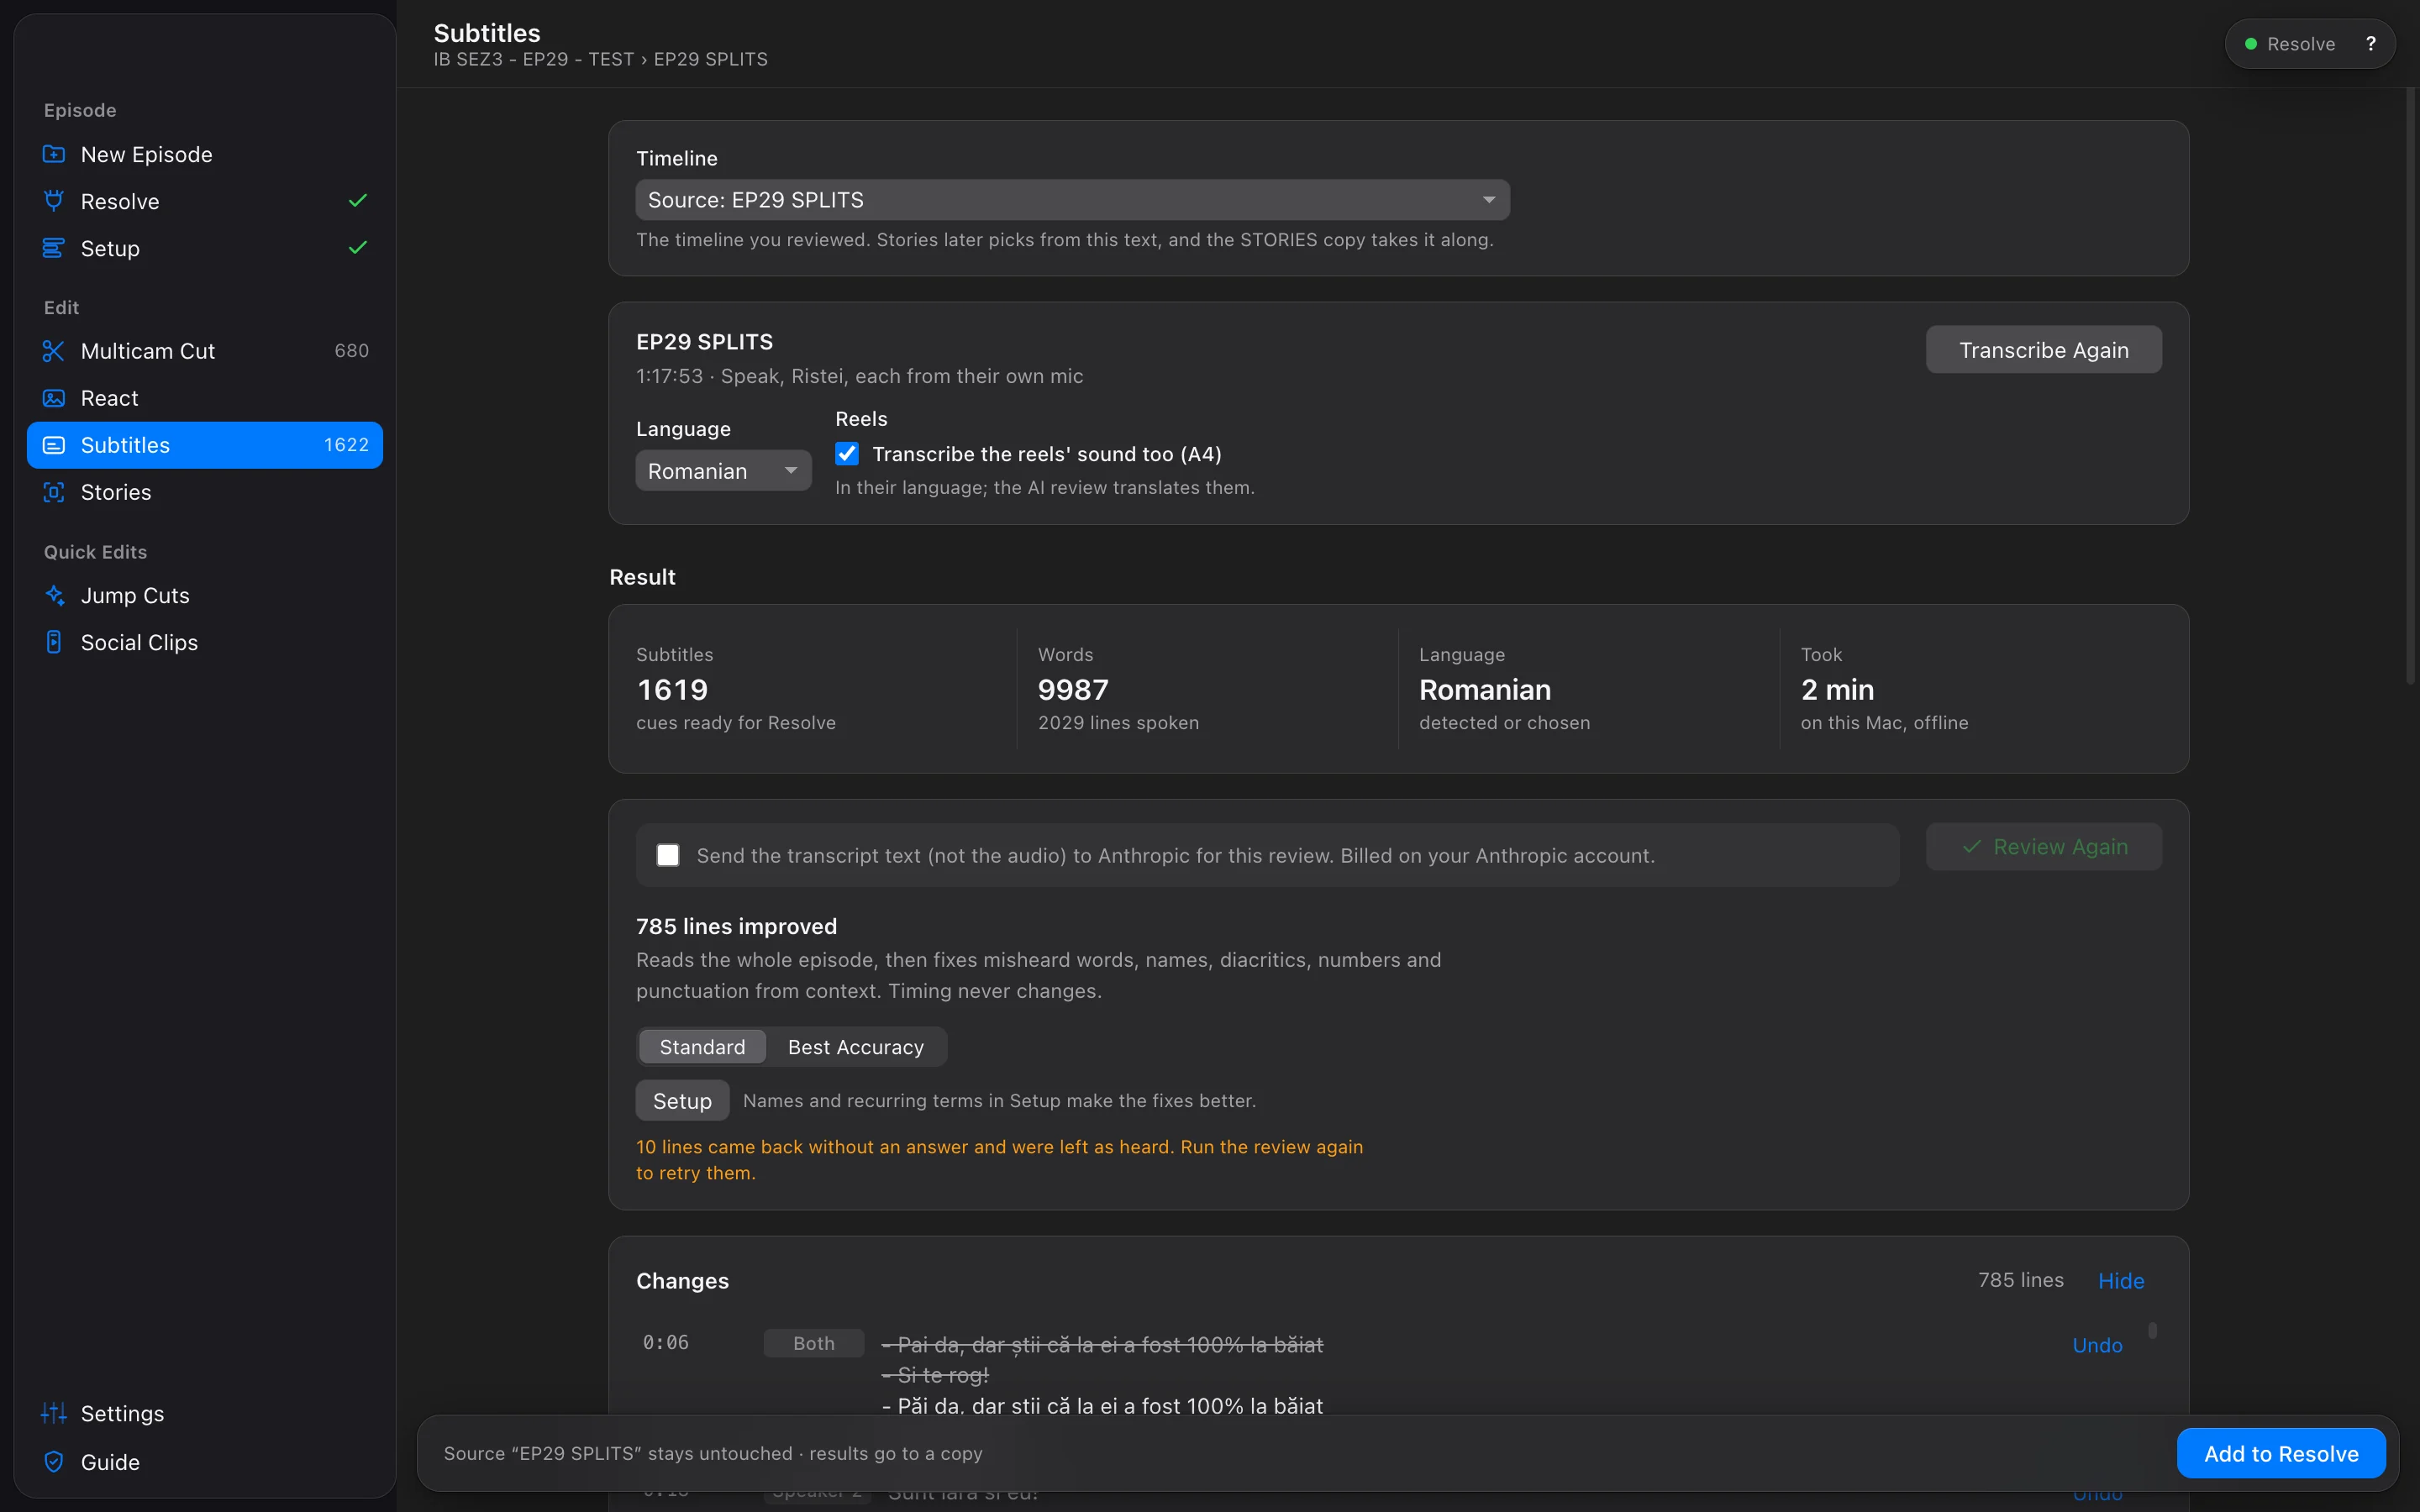Click the 0:06 timestamp in Changes
2420x1512 pixels.
666,1343
